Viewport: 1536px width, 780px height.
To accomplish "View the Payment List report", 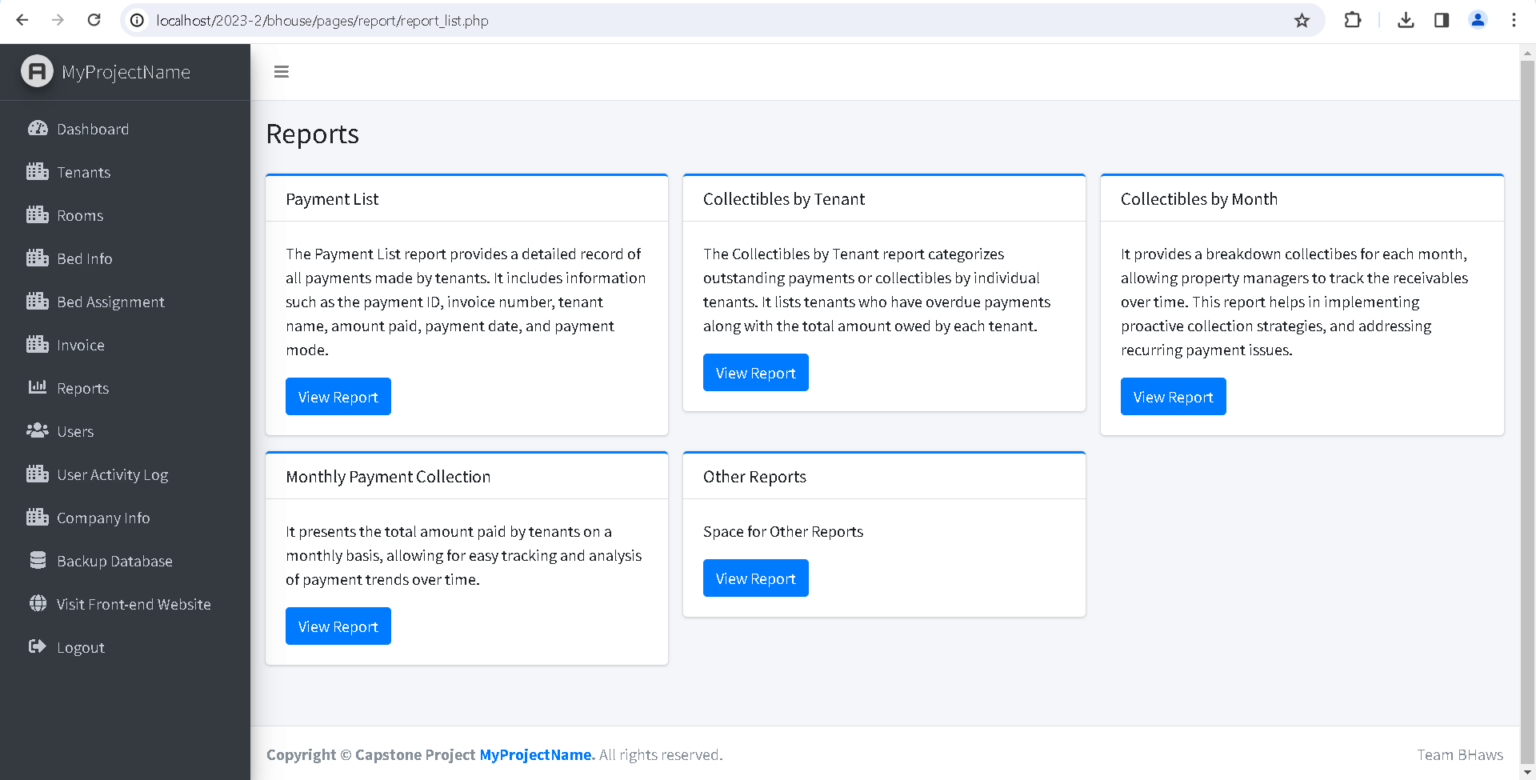I will pos(338,396).
